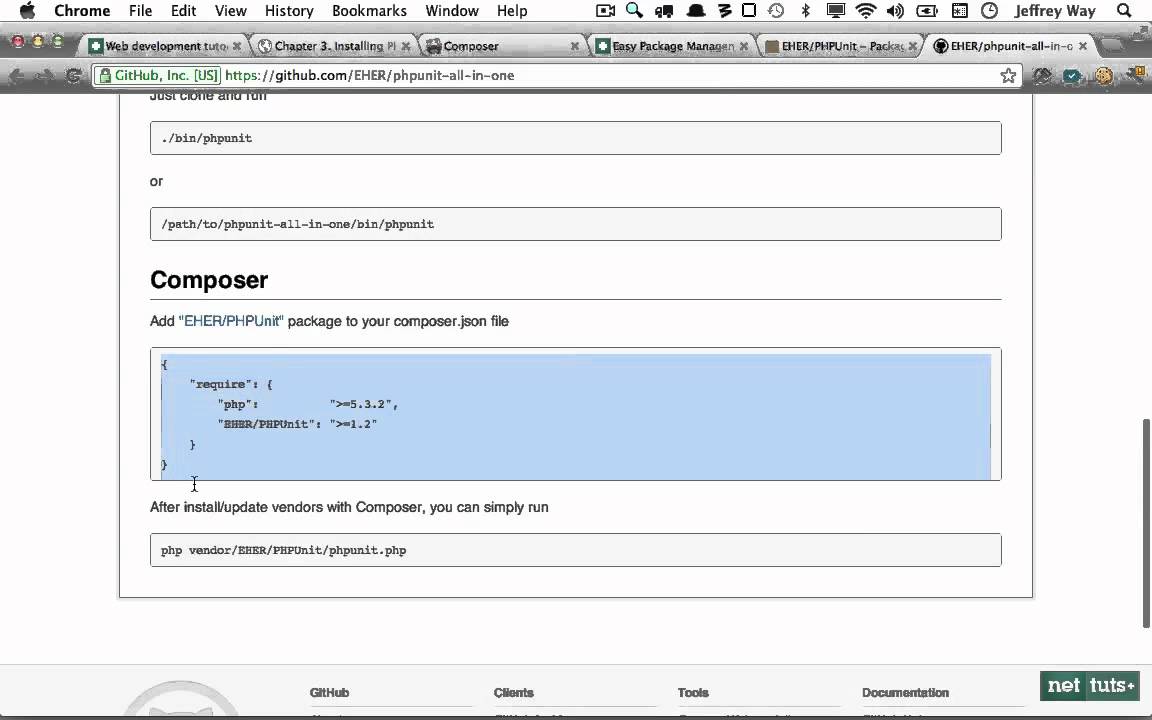1152x720 pixels.
Task: Click the teal checkmark extension icon
Action: point(1072,76)
